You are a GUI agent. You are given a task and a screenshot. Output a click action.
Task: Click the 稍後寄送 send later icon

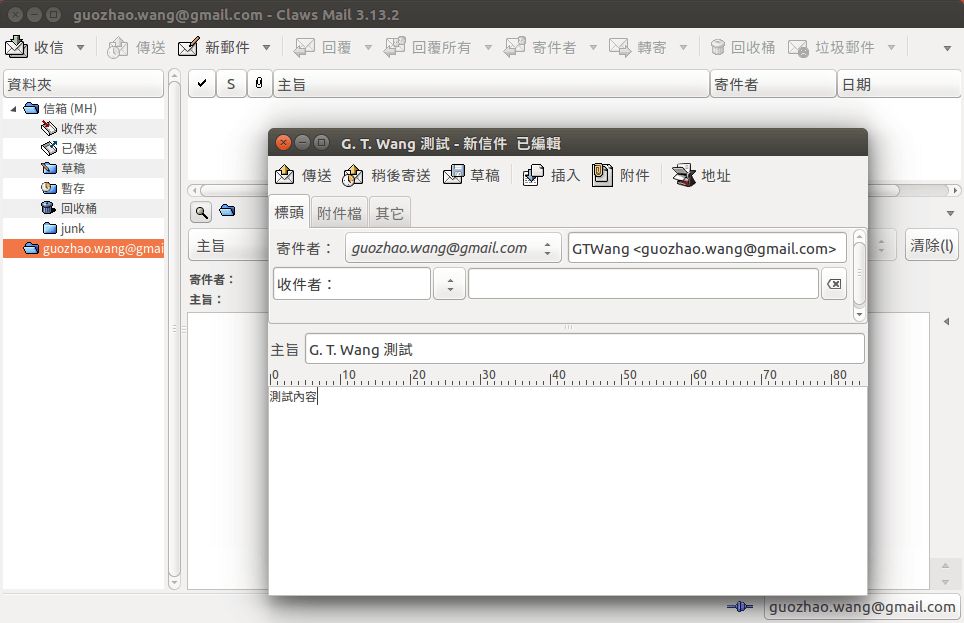click(x=378, y=174)
